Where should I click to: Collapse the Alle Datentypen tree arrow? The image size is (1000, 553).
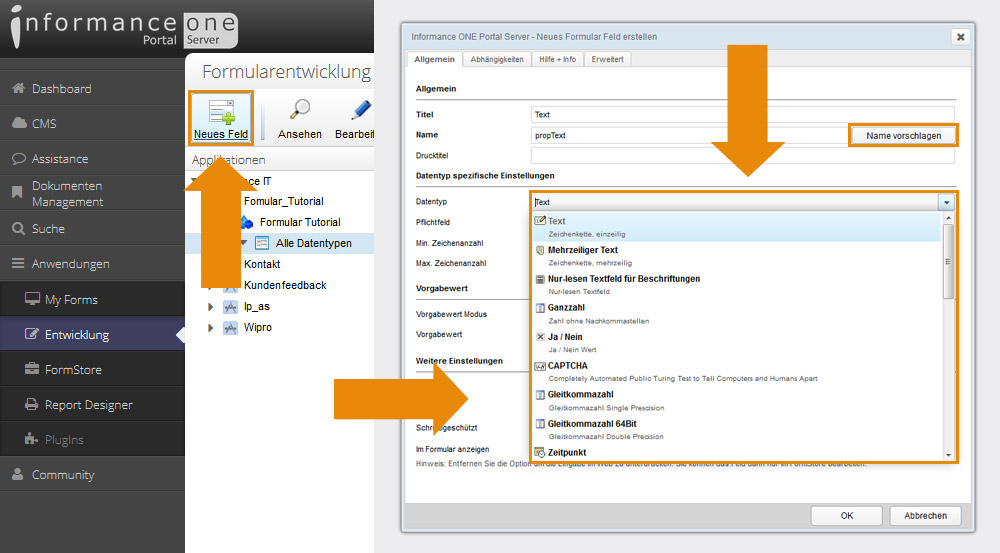(x=244, y=243)
